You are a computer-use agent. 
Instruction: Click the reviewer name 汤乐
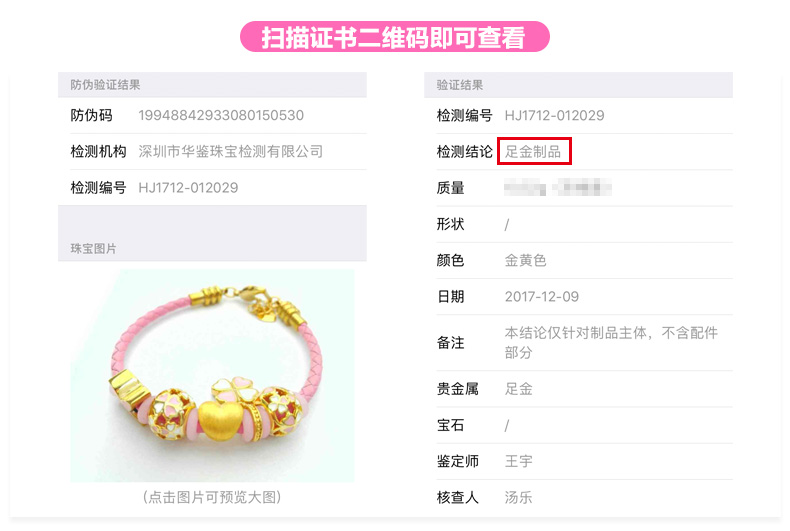518,498
